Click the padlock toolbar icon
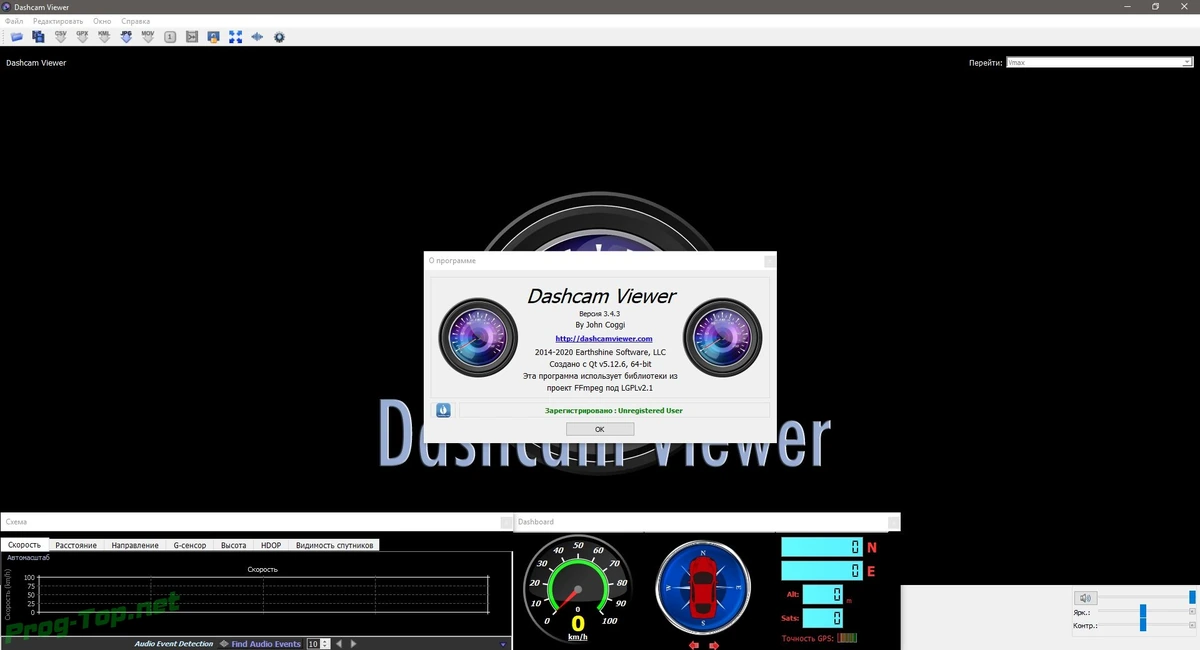The image size is (1200, 650). (214, 37)
